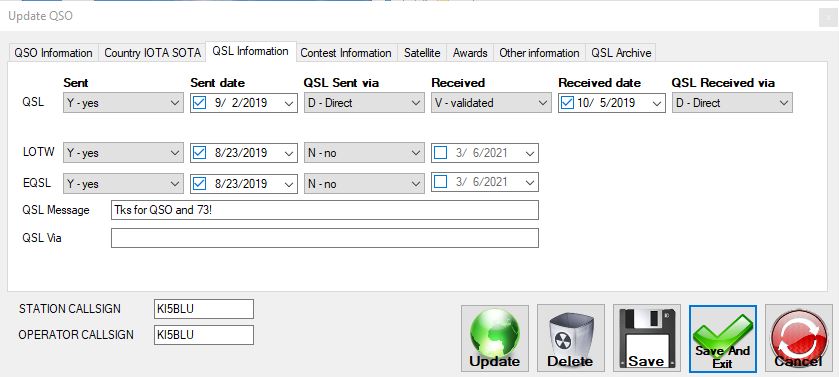Open the Awards tab
The height and width of the screenshot is (377, 839).
click(x=470, y=53)
